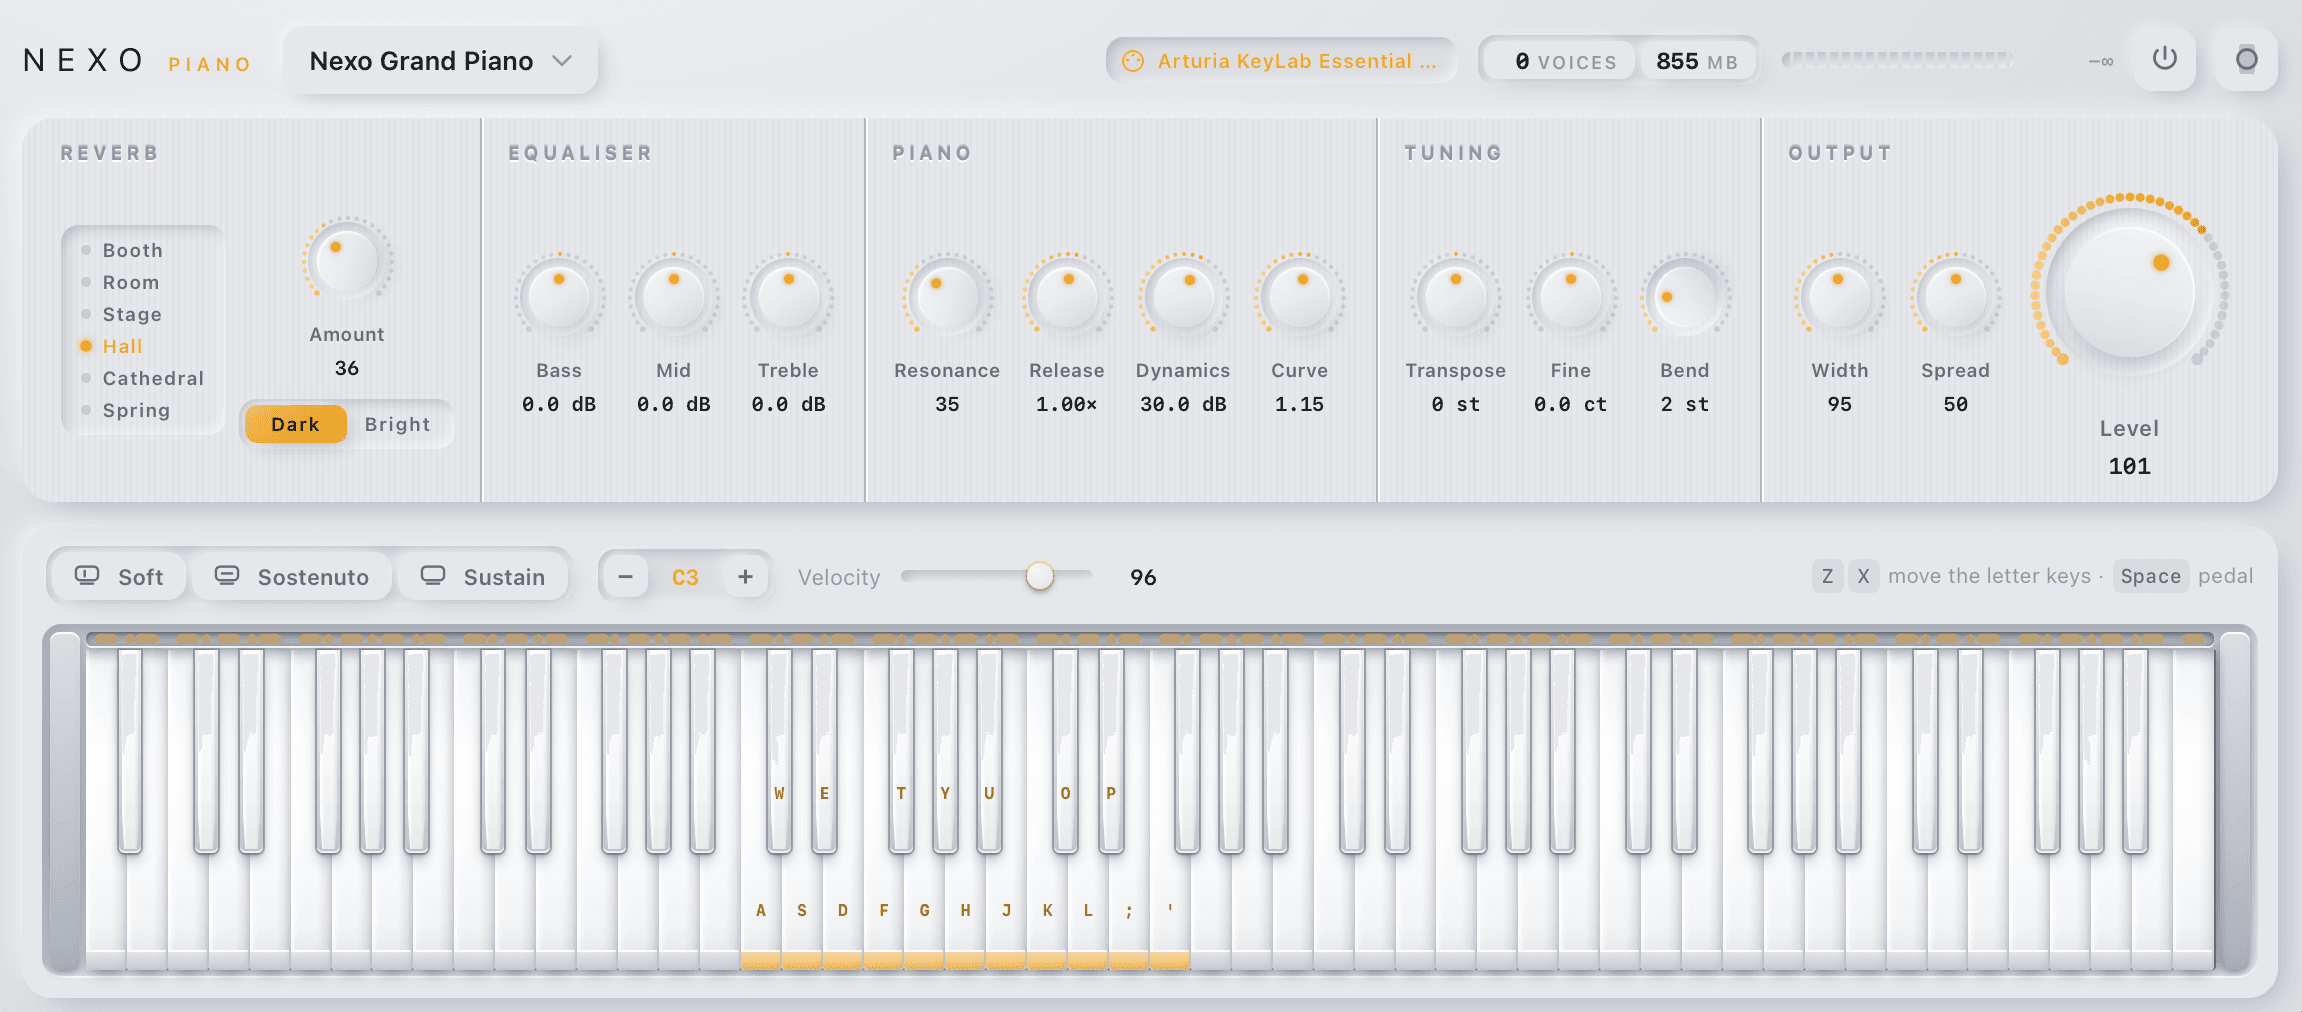Click the Dynamics value 30.0 dB

(x=1183, y=404)
